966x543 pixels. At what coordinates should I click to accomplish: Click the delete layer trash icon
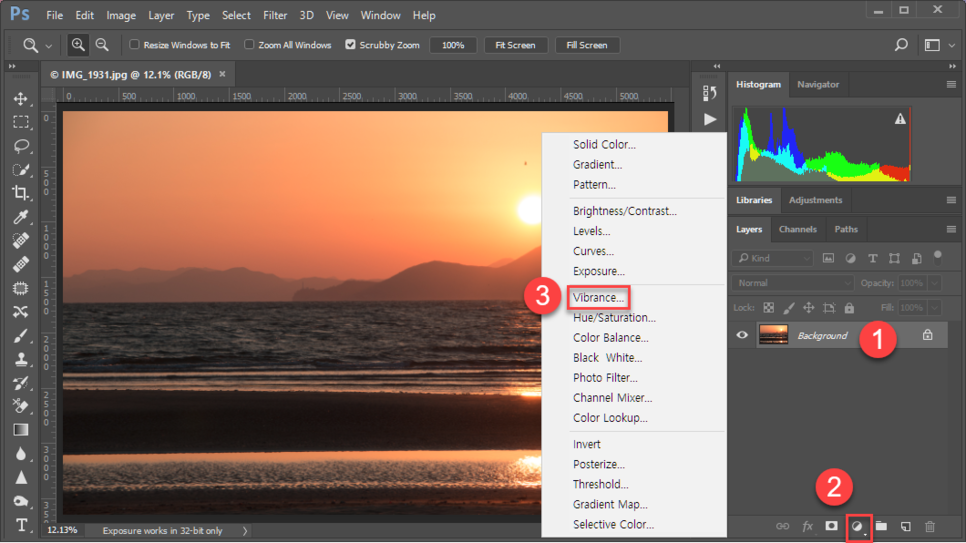click(x=930, y=526)
